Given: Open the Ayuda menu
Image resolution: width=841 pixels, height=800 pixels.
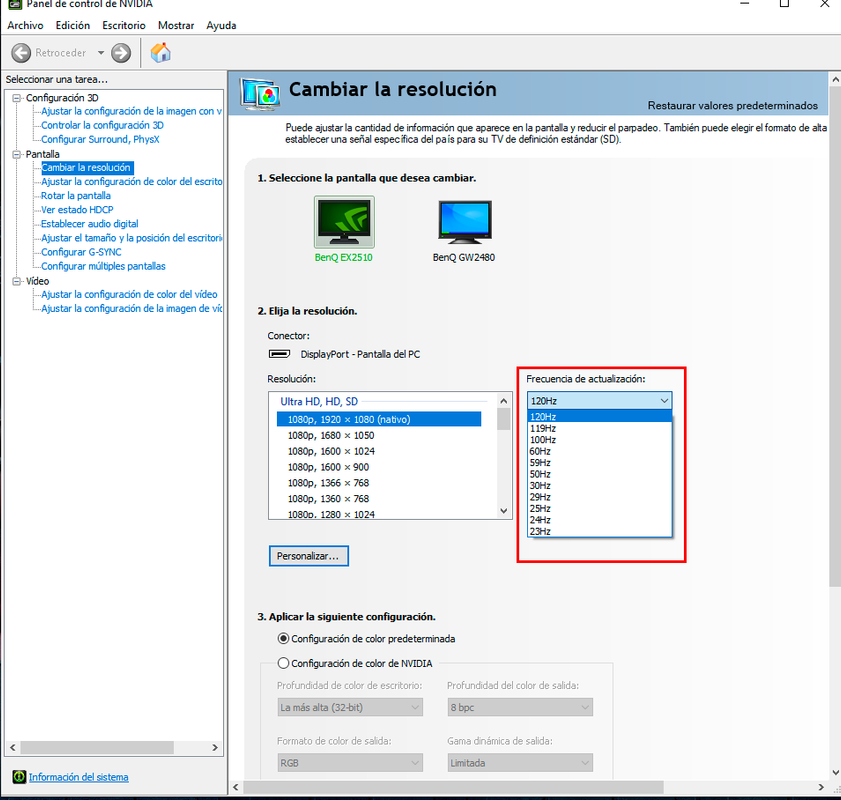Looking at the screenshot, I should pyautogui.click(x=221, y=25).
